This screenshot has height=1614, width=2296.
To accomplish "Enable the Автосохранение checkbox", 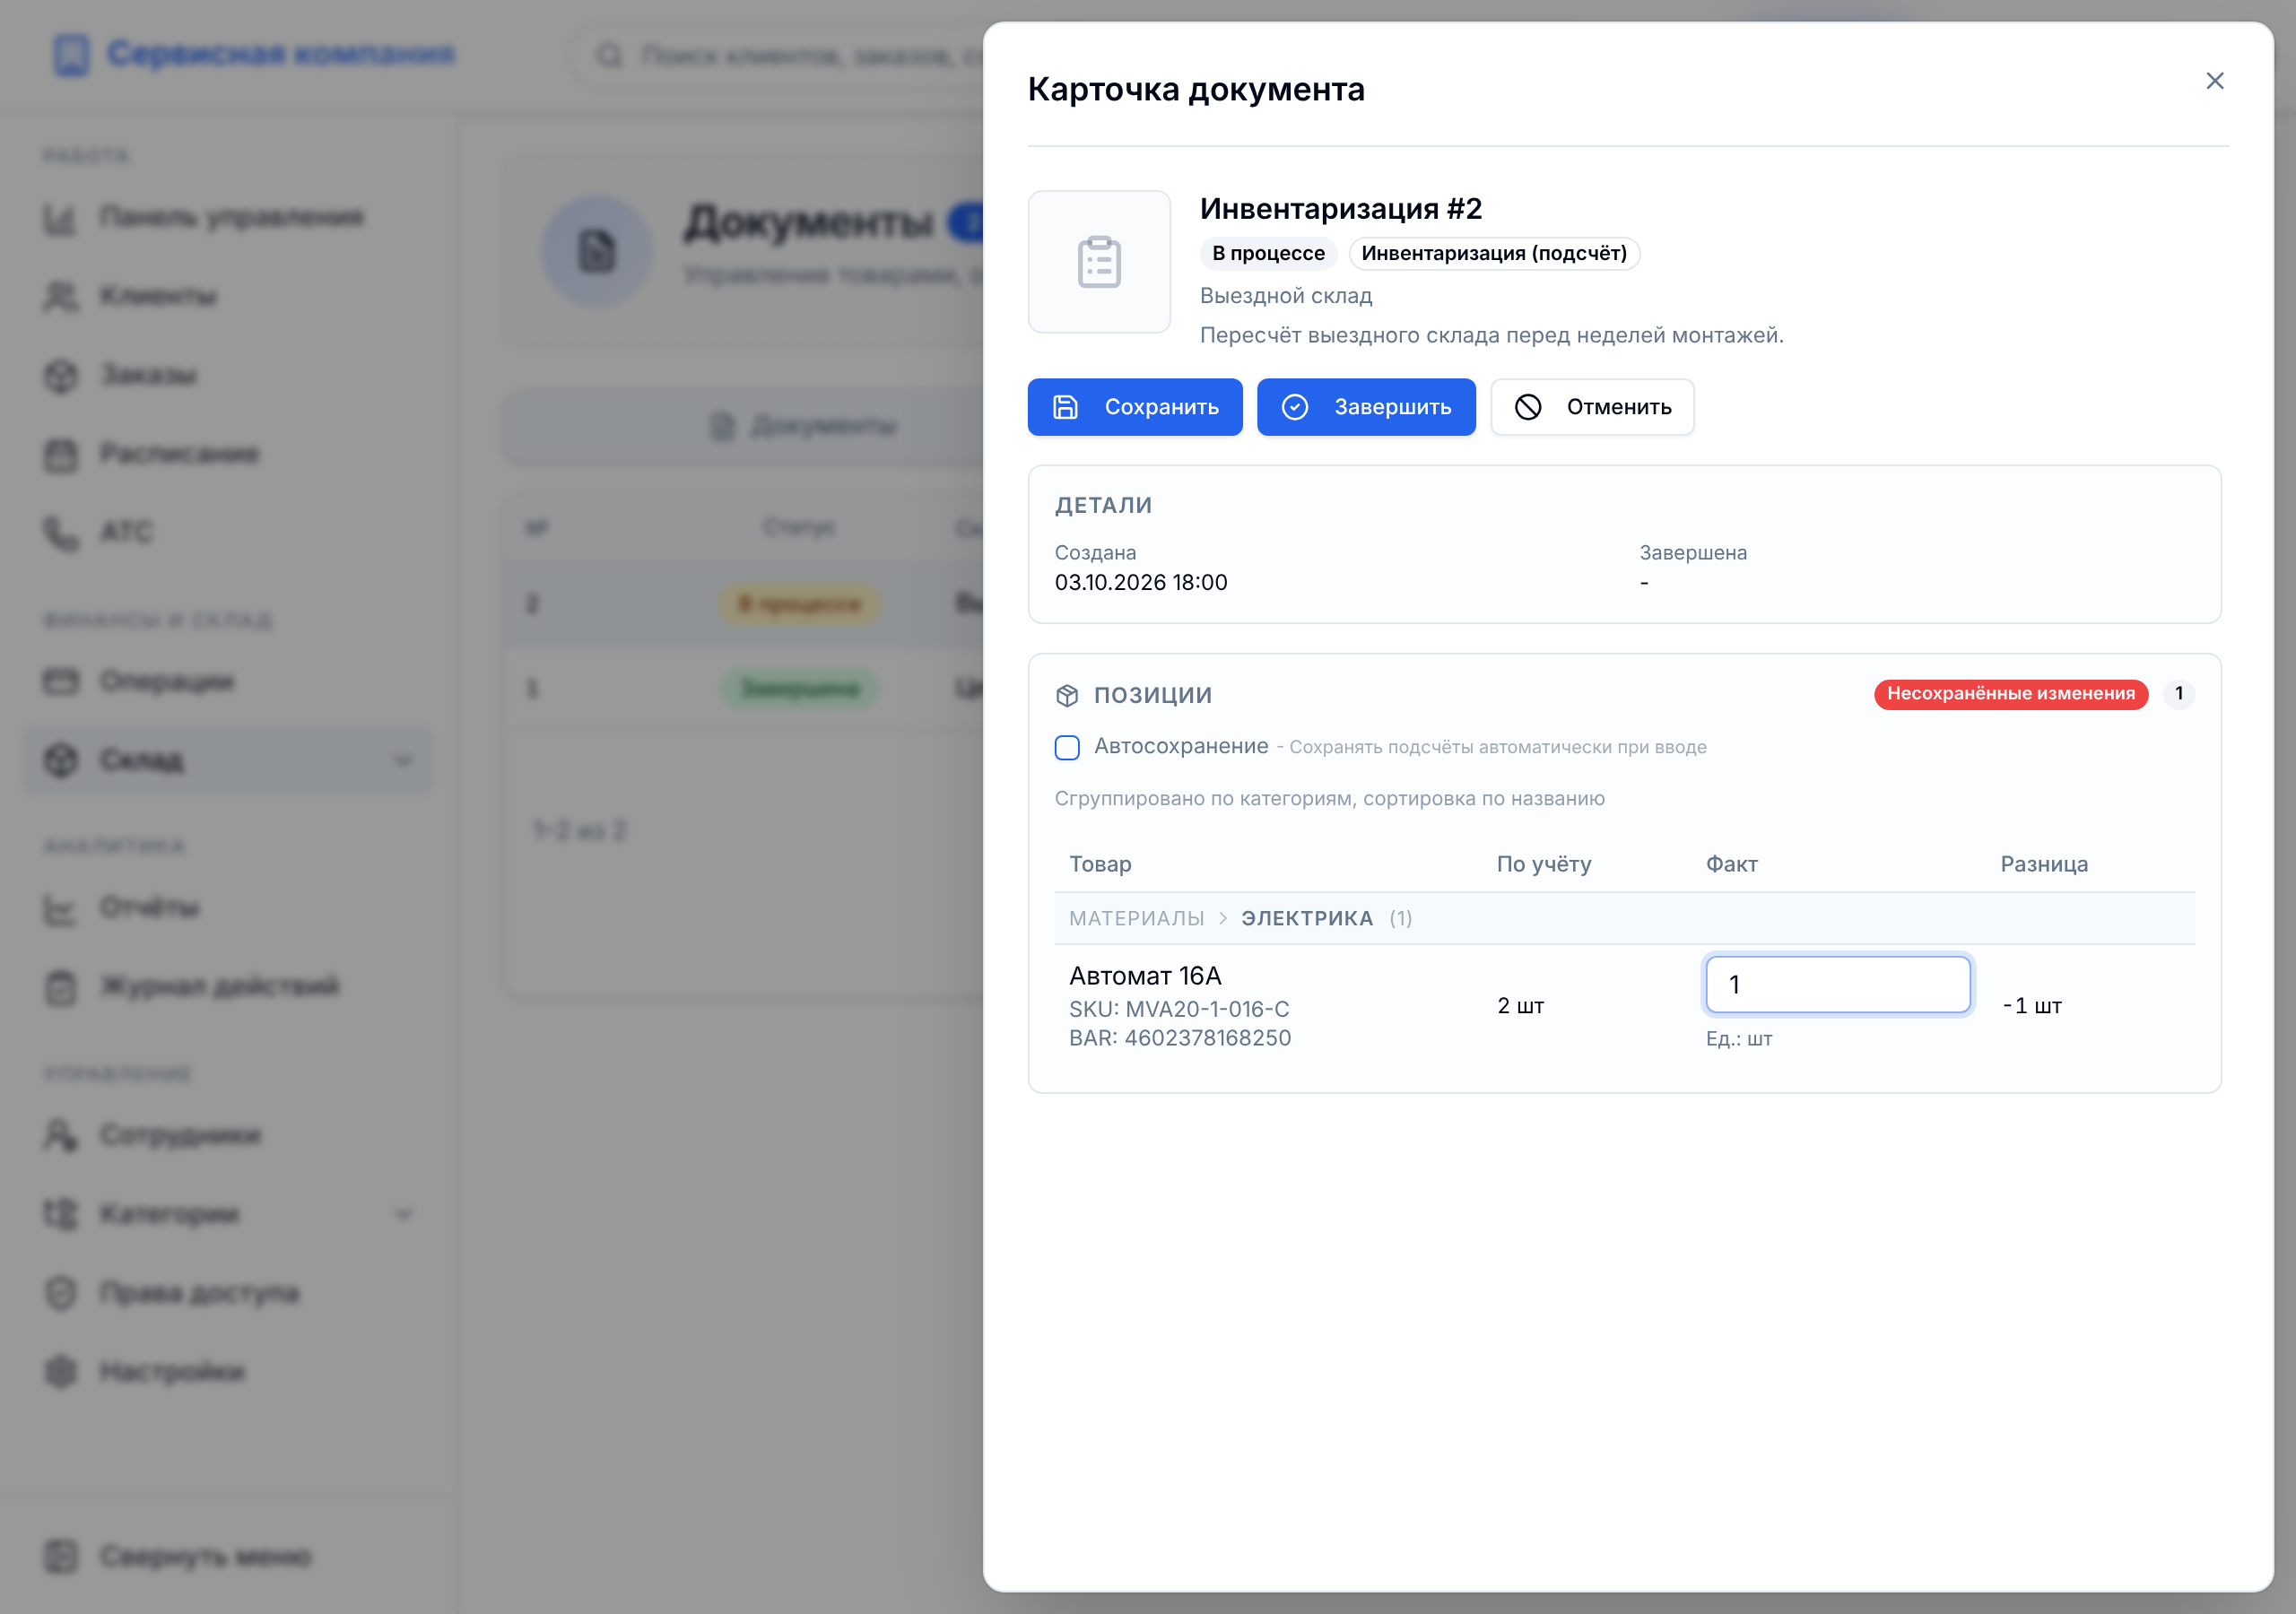I will (x=1067, y=747).
